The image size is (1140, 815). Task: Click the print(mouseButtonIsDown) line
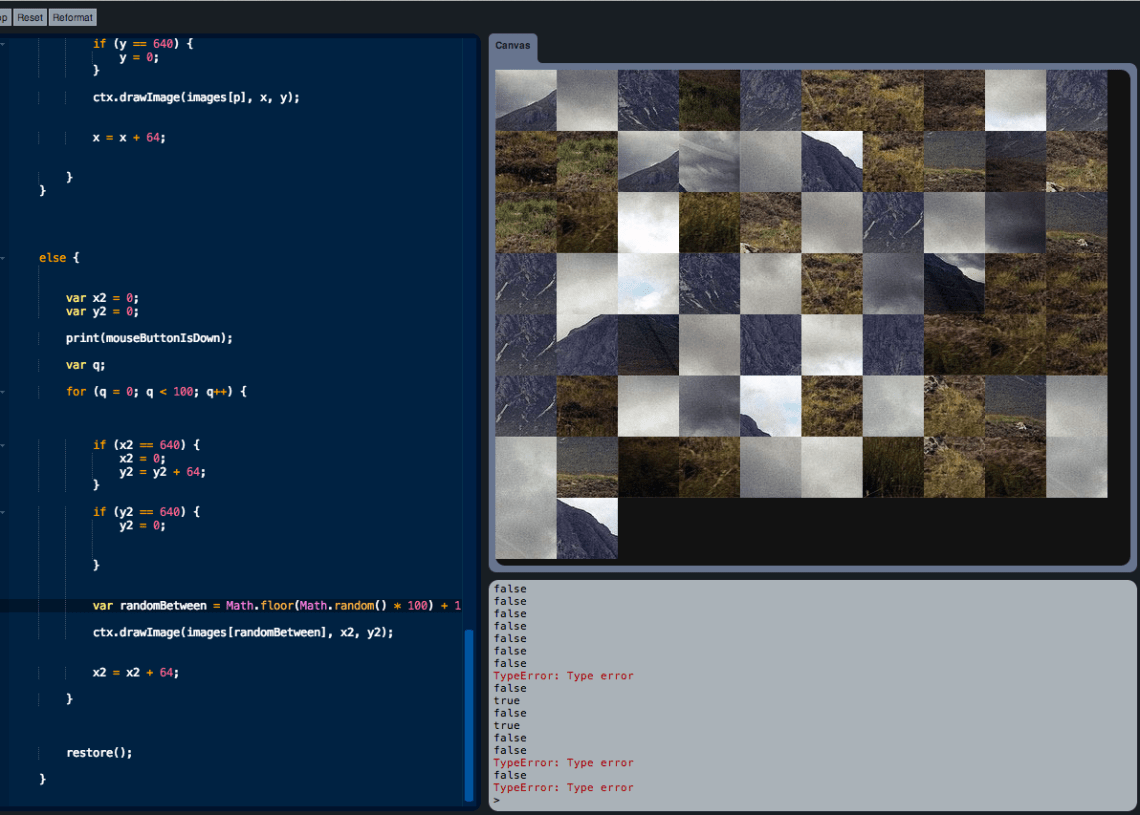point(150,338)
